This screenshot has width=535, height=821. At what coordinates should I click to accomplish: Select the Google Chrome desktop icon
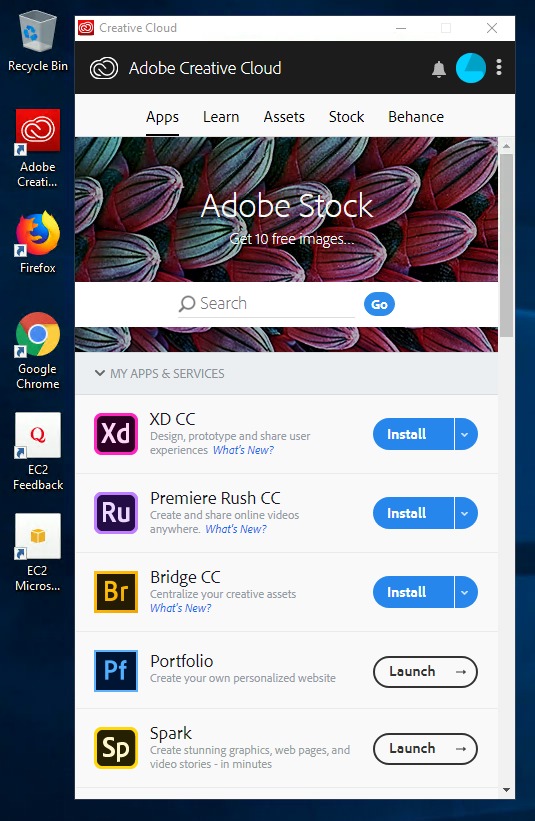click(38, 351)
